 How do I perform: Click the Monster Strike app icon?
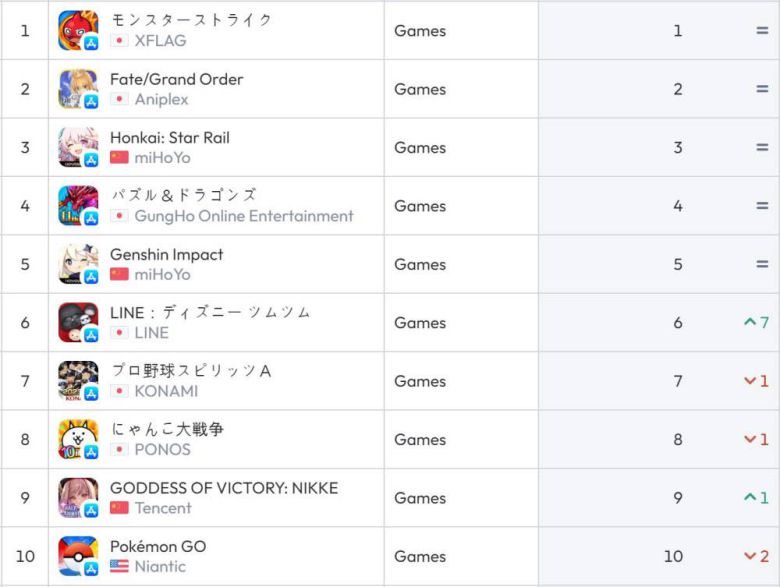(x=78, y=30)
